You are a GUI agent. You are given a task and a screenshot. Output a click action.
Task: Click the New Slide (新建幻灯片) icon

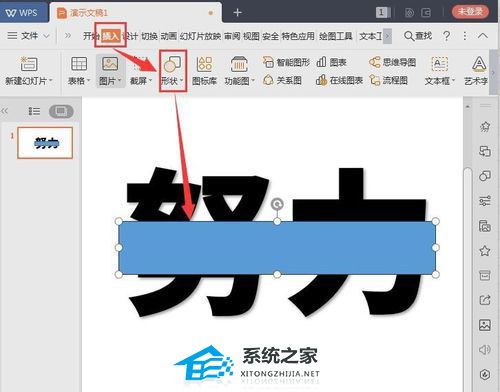click(29, 64)
